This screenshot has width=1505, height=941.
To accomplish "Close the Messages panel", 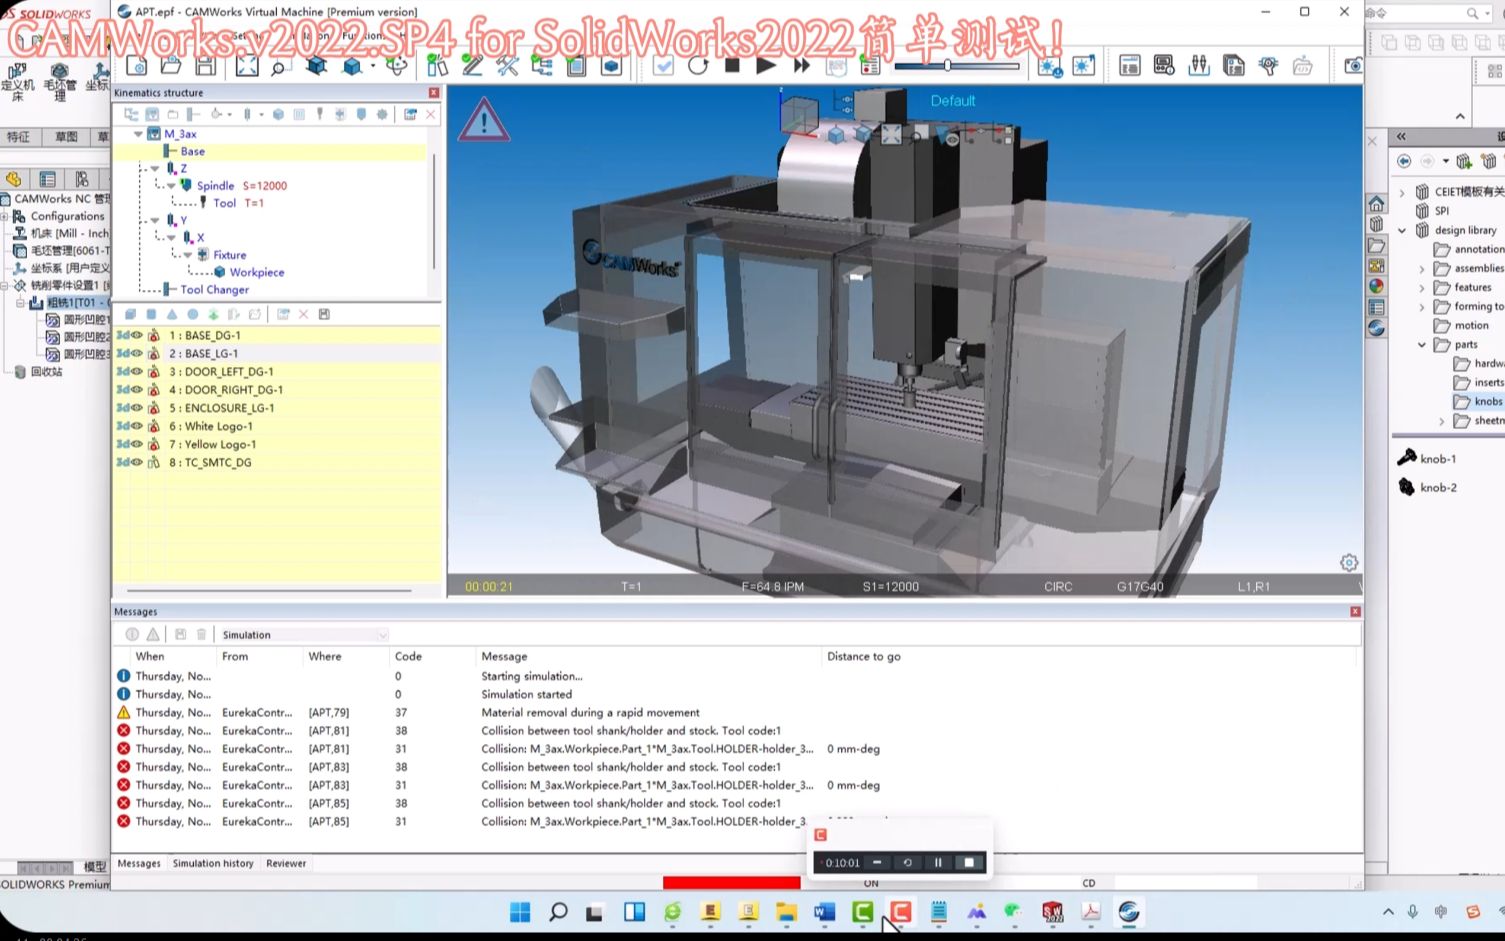I will [1355, 611].
